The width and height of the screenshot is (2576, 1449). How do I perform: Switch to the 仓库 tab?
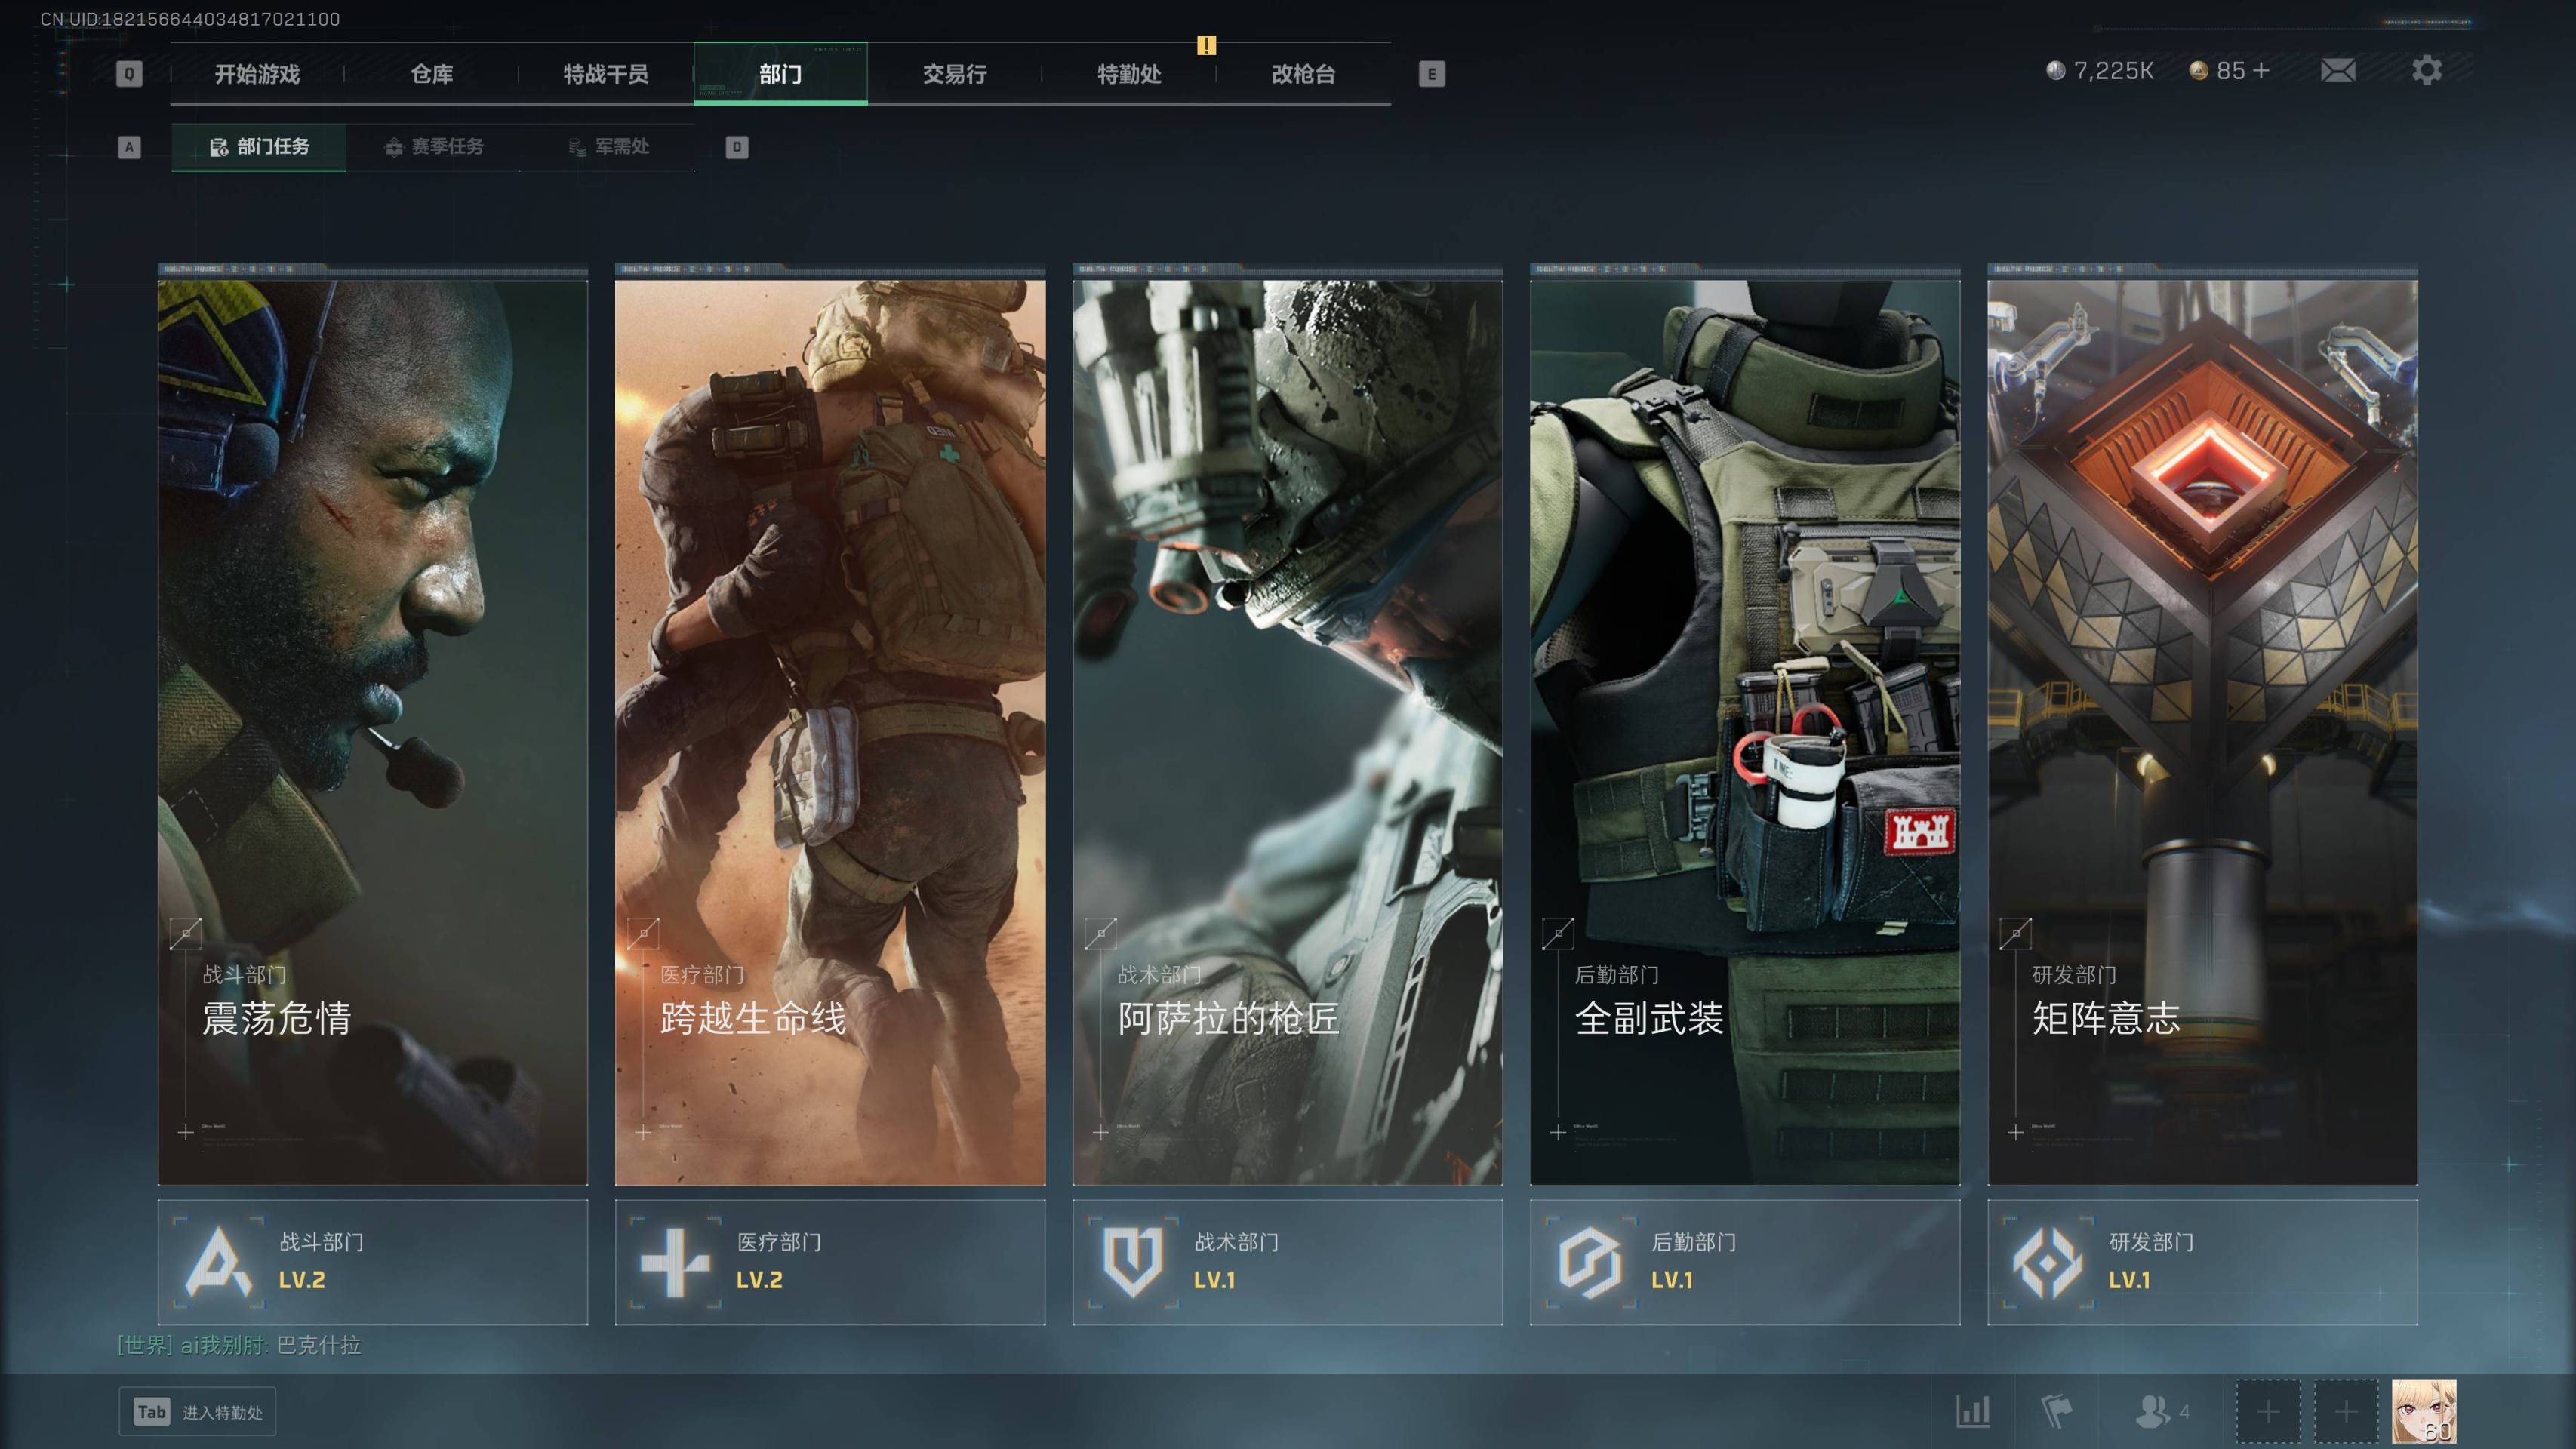coord(432,74)
